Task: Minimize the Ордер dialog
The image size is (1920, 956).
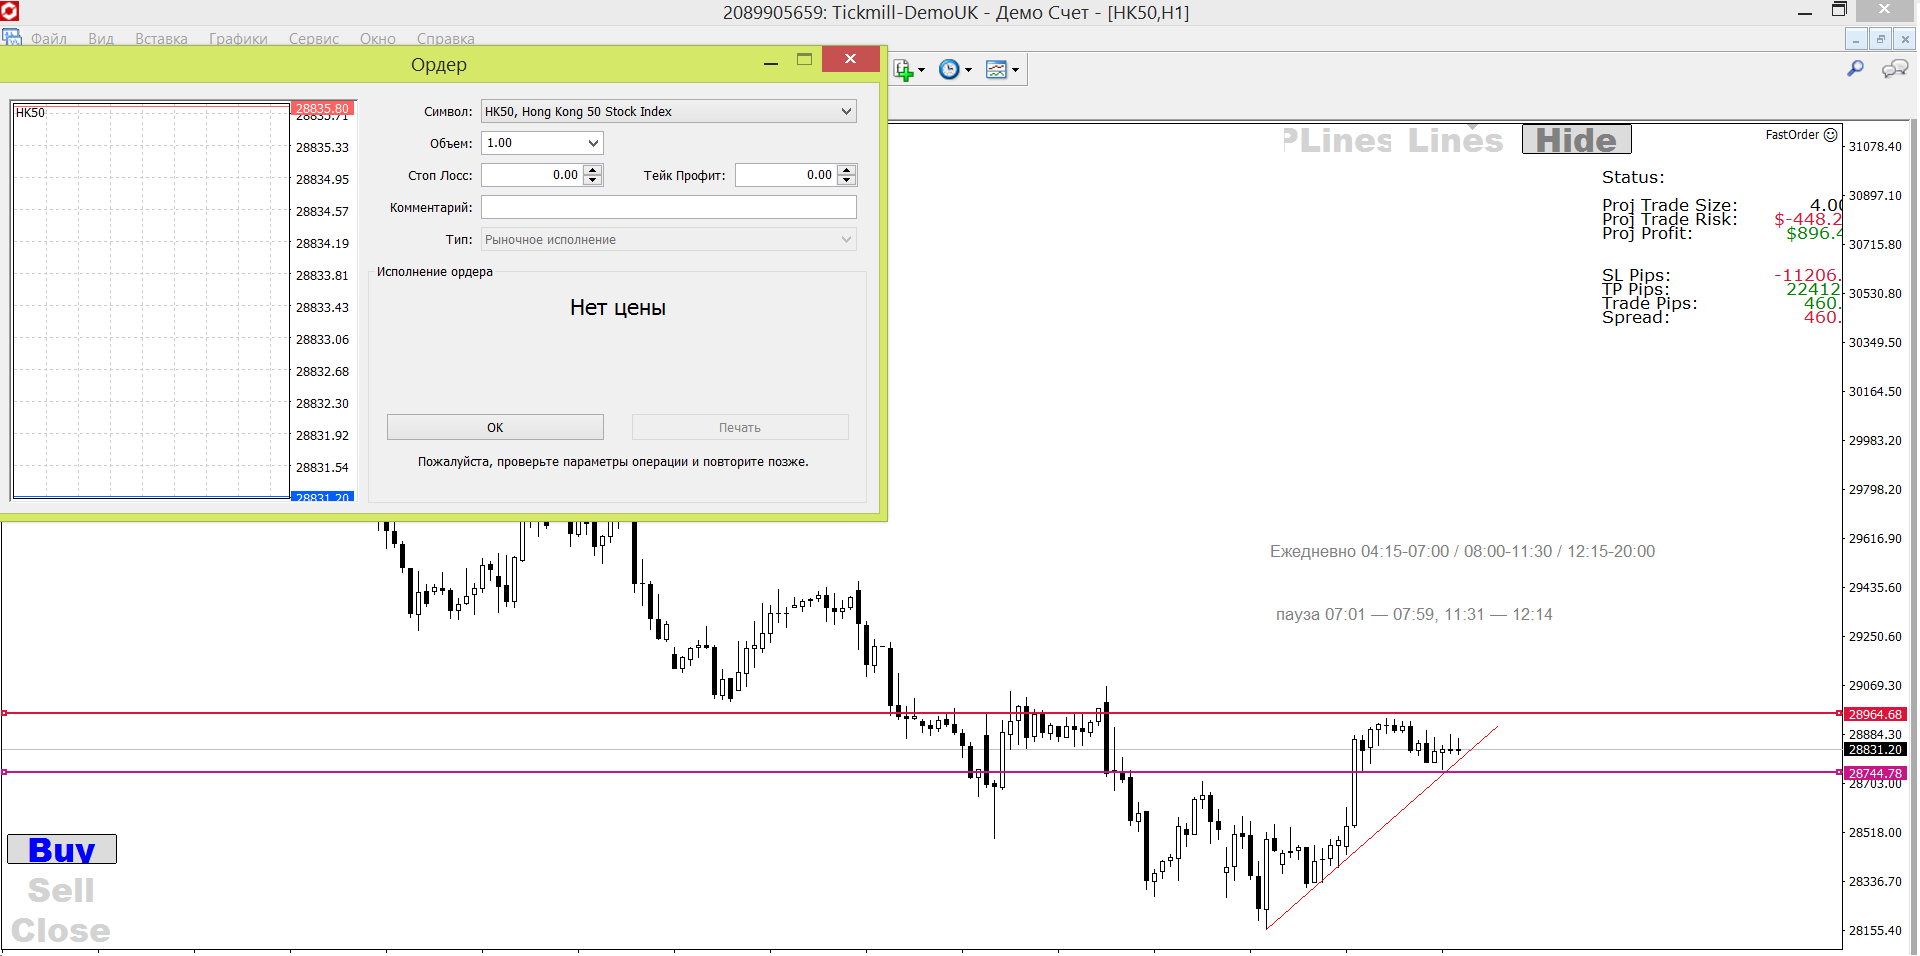Action: coord(771,63)
